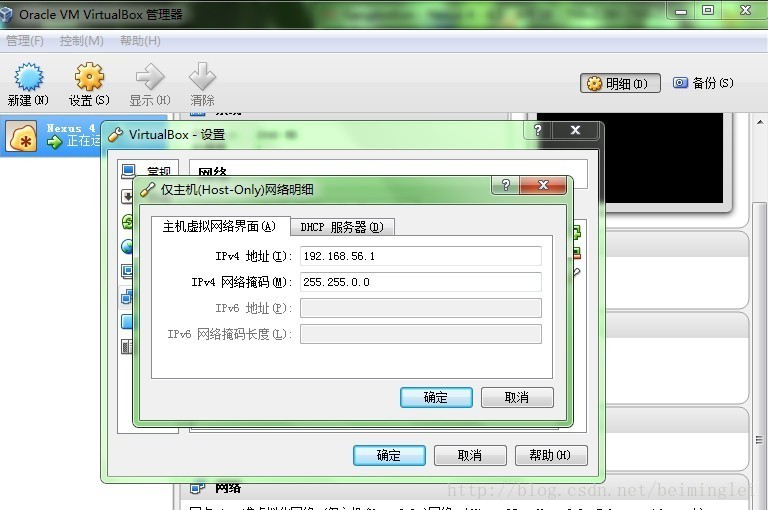Click the 网络 section header at bottom
Viewport: 768px width, 510px height.
(x=228, y=488)
